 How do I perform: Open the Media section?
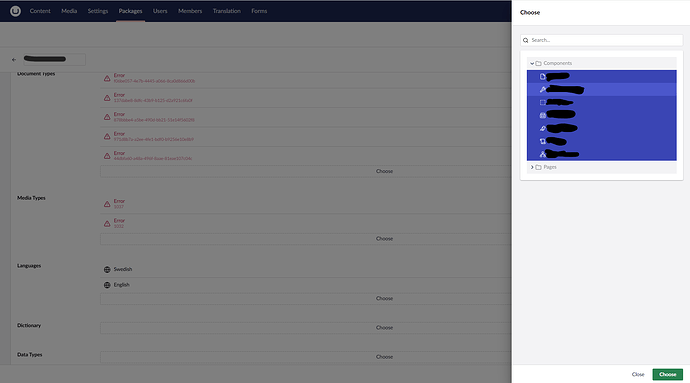69,11
